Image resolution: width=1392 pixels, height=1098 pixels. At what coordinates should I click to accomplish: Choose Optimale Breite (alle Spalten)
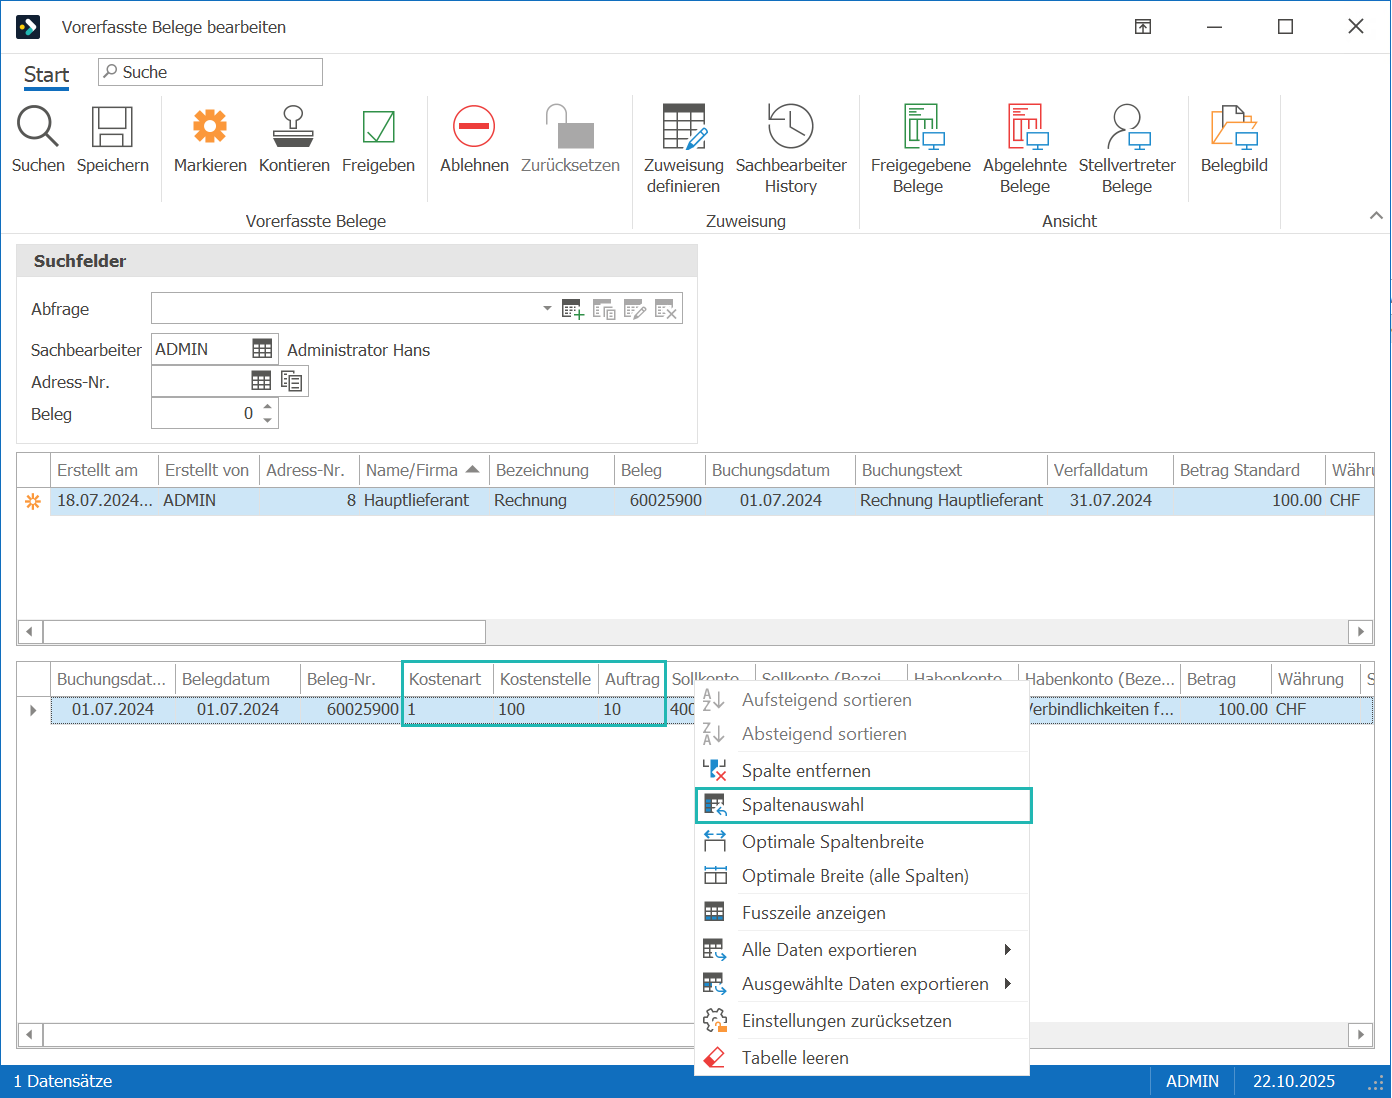click(863, 876)
